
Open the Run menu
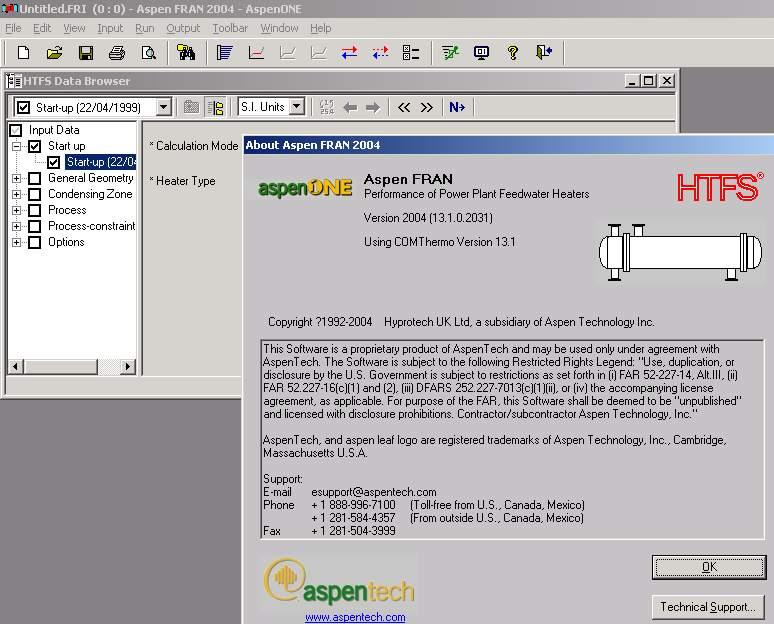(x=145, y=28)
